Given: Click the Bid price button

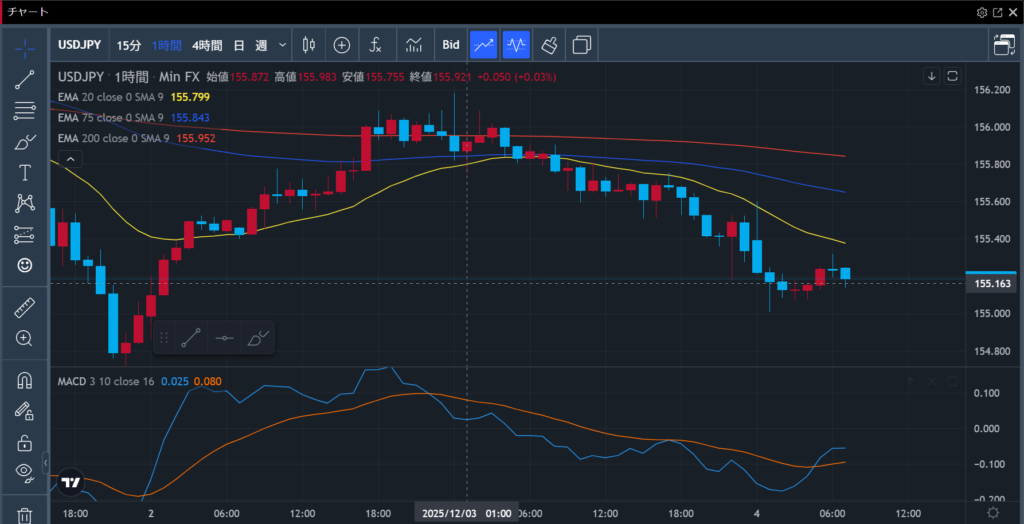Looking at the screenshot, I should (x=451, y=45).
